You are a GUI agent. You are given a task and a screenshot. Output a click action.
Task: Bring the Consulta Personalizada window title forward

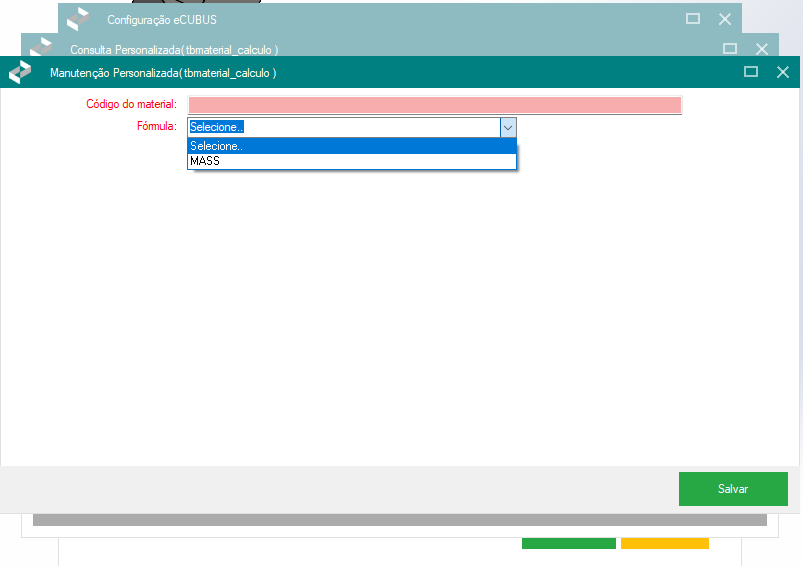click(x=174, y=49)
